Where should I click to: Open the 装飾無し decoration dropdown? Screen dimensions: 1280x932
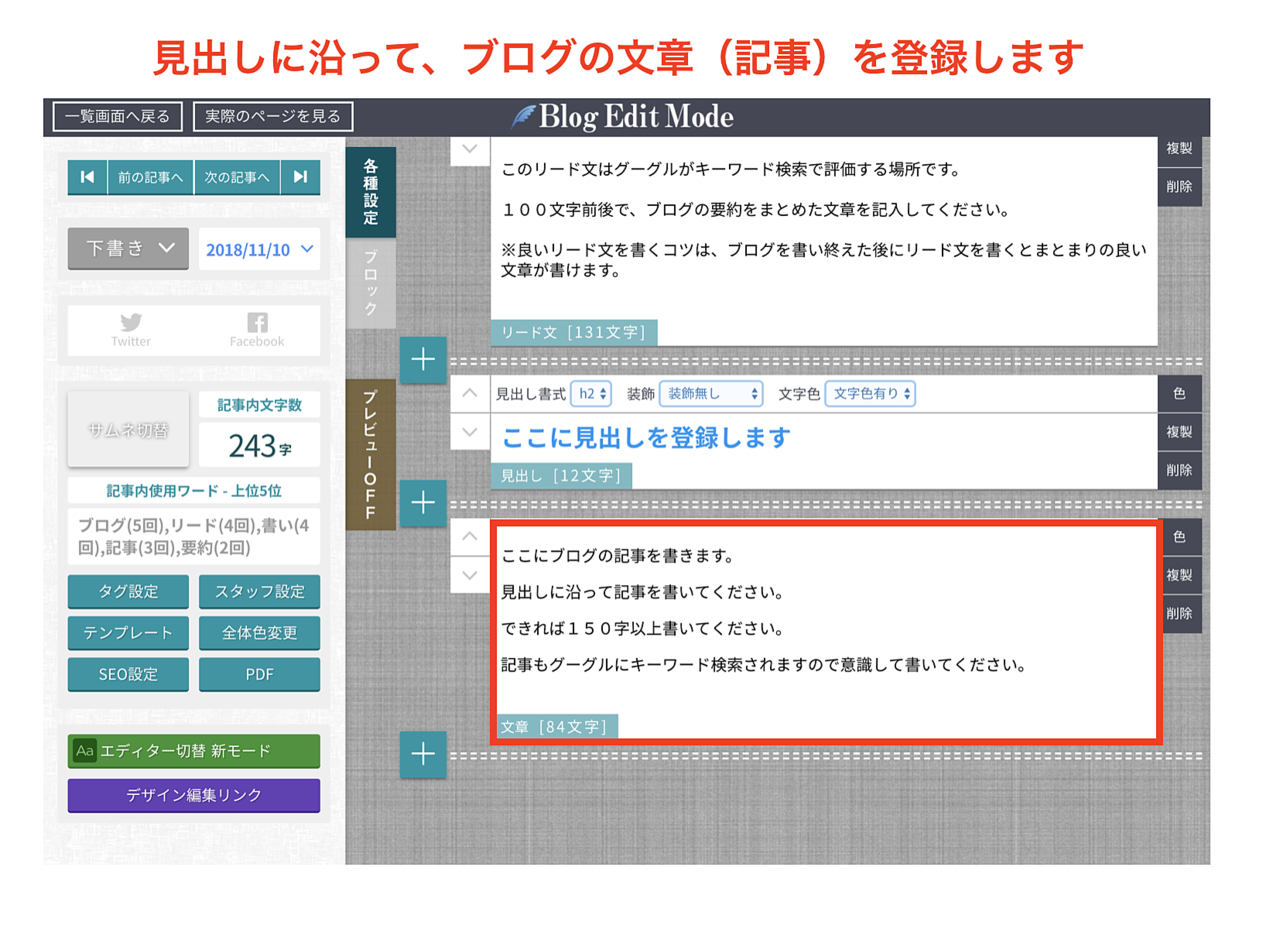pos(711,394)
